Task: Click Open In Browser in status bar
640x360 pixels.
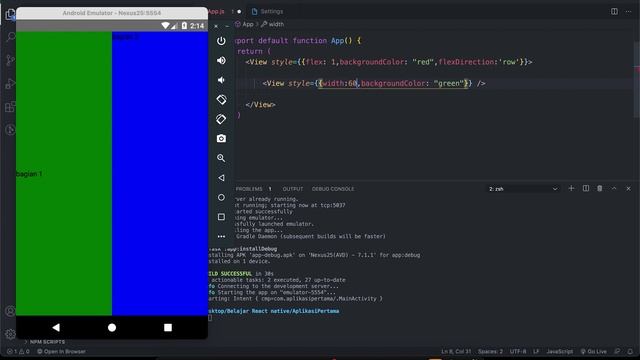Action: click(61, 351)
